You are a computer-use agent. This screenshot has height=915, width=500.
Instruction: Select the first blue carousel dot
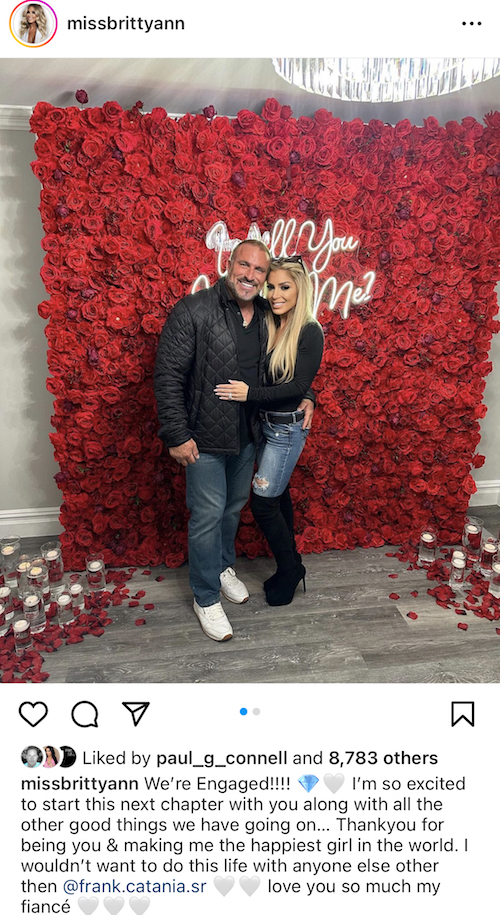[244, 711]
